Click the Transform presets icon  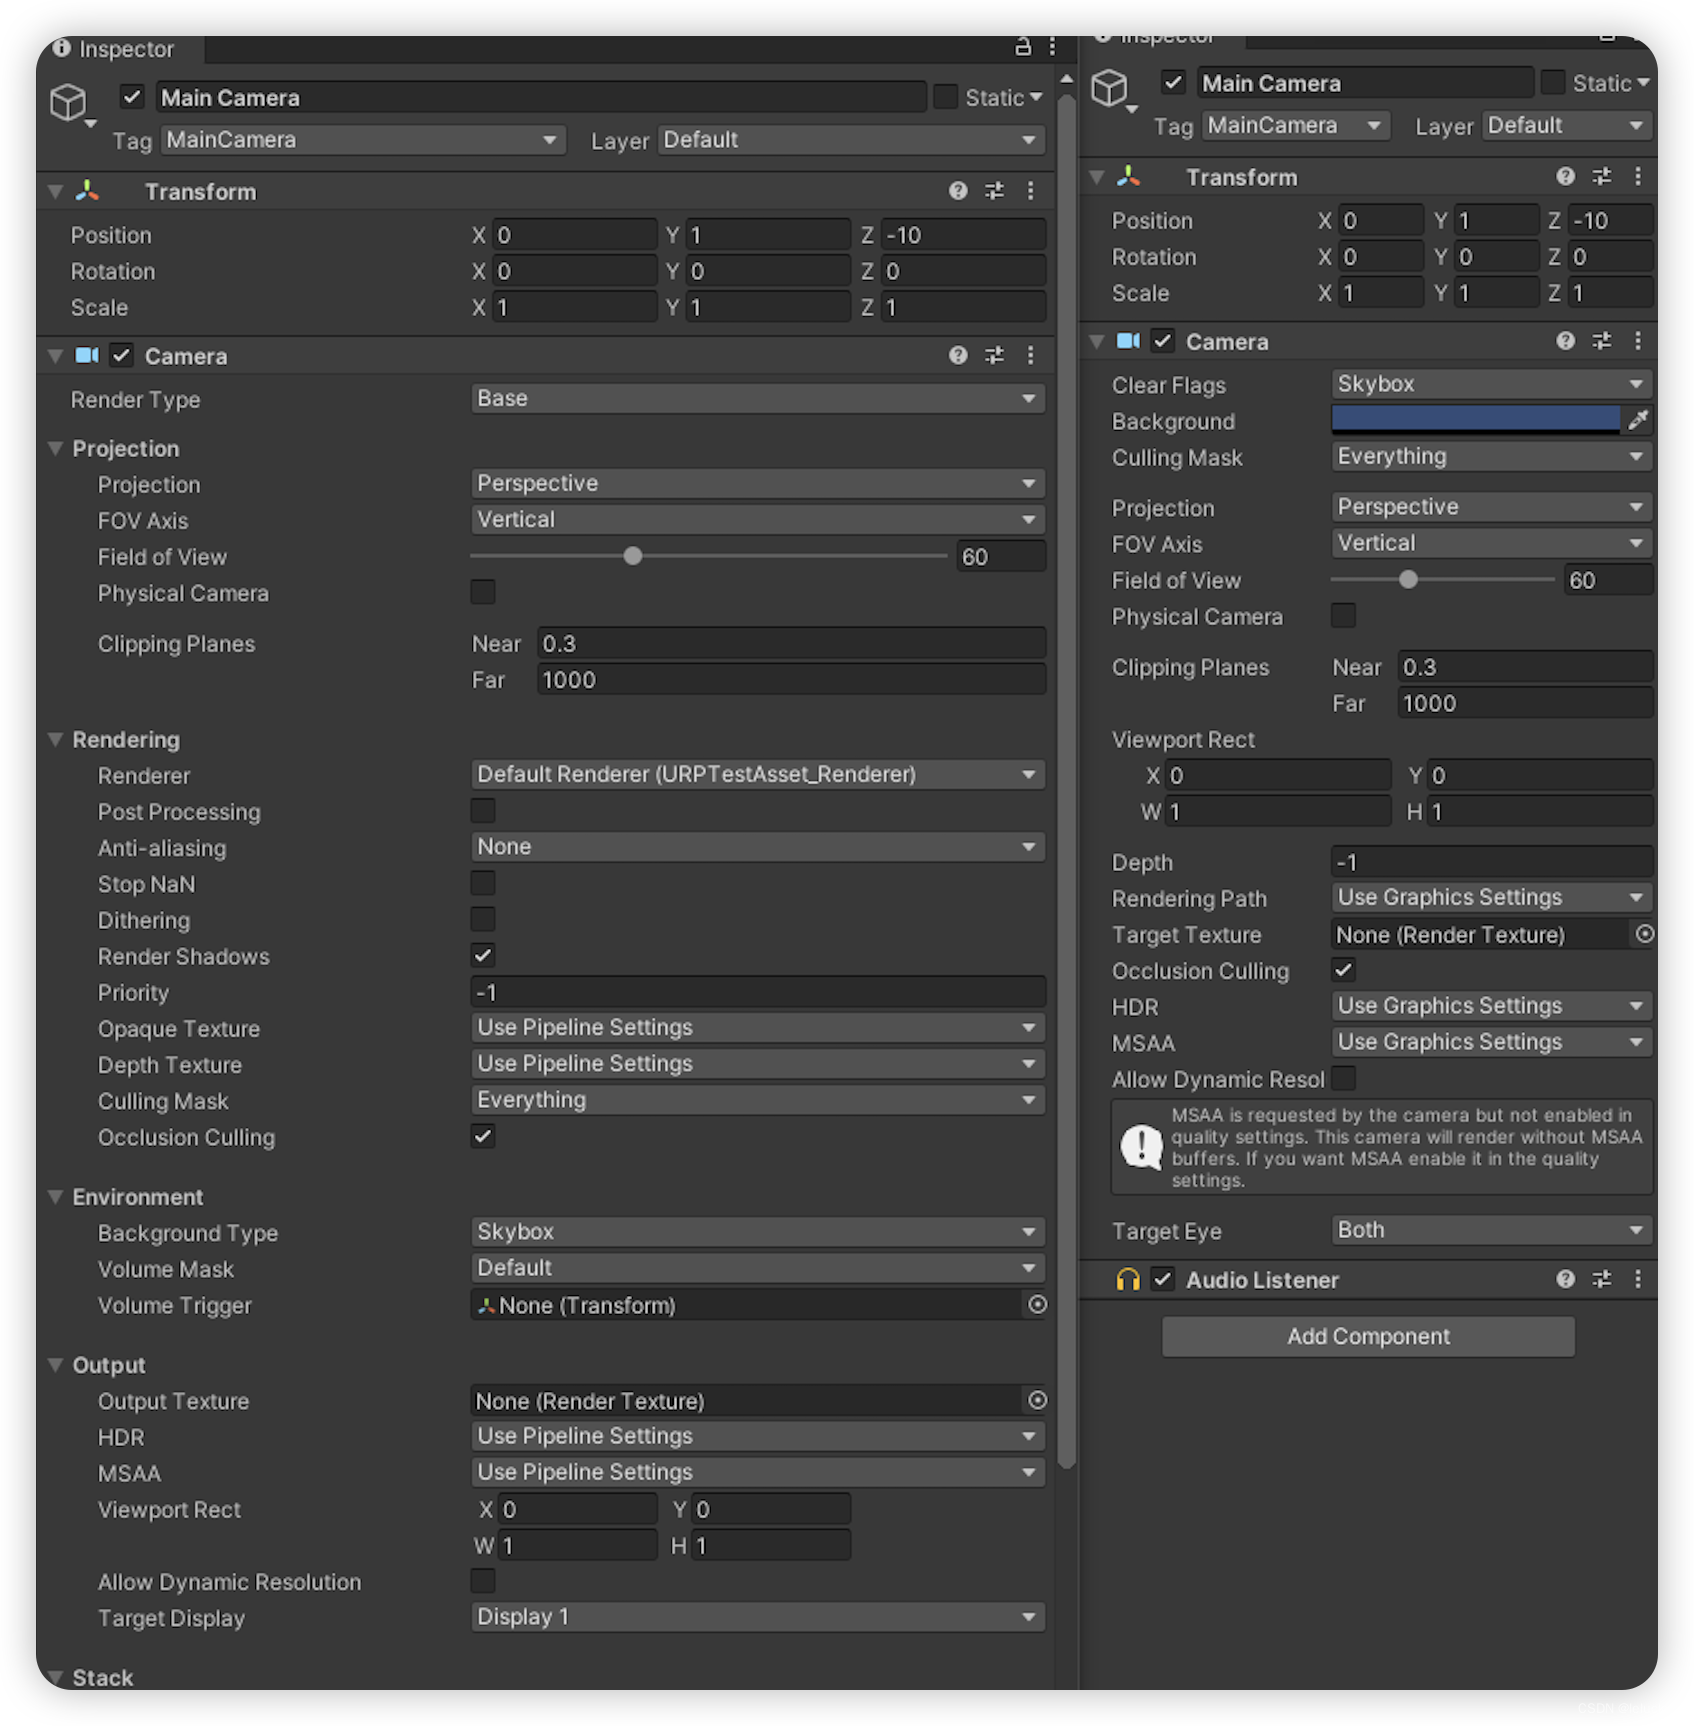pos(993,191)
